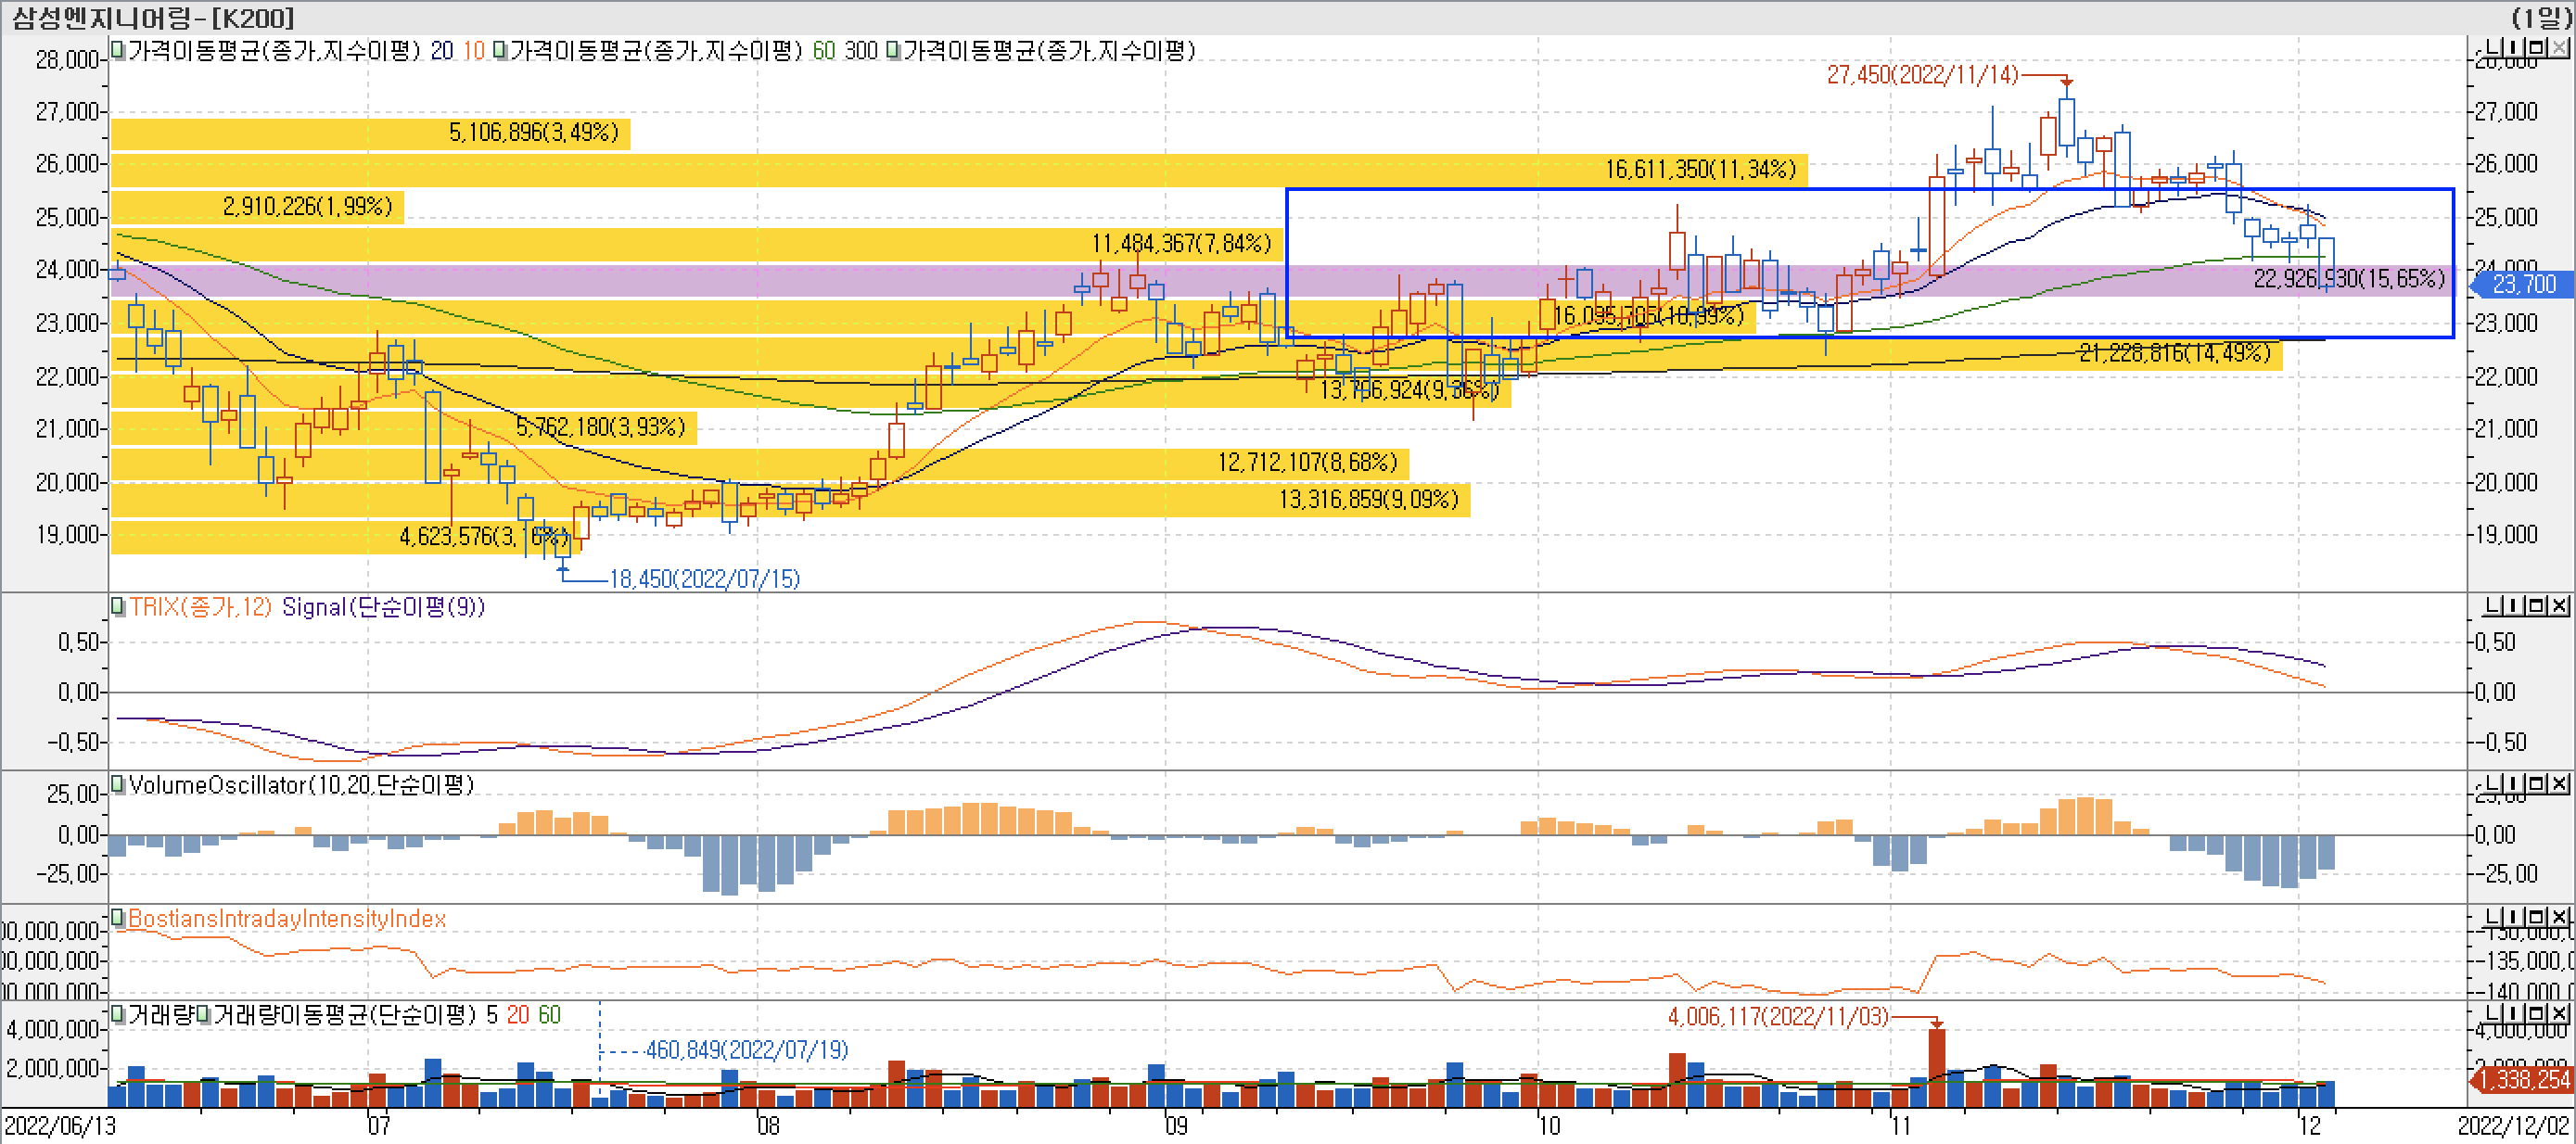Toggle the BostiansIntradayIntensityIndex legend square
Screen dimensions: 2576x1144
tap(118, 918)
